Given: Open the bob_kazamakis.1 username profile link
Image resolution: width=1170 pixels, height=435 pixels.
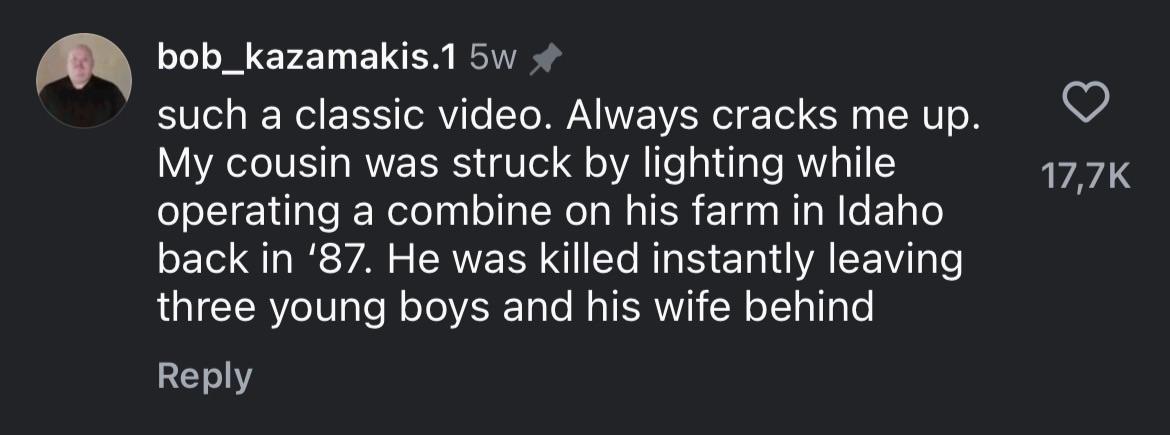Looking at the screenshot, I should point(307,61).
